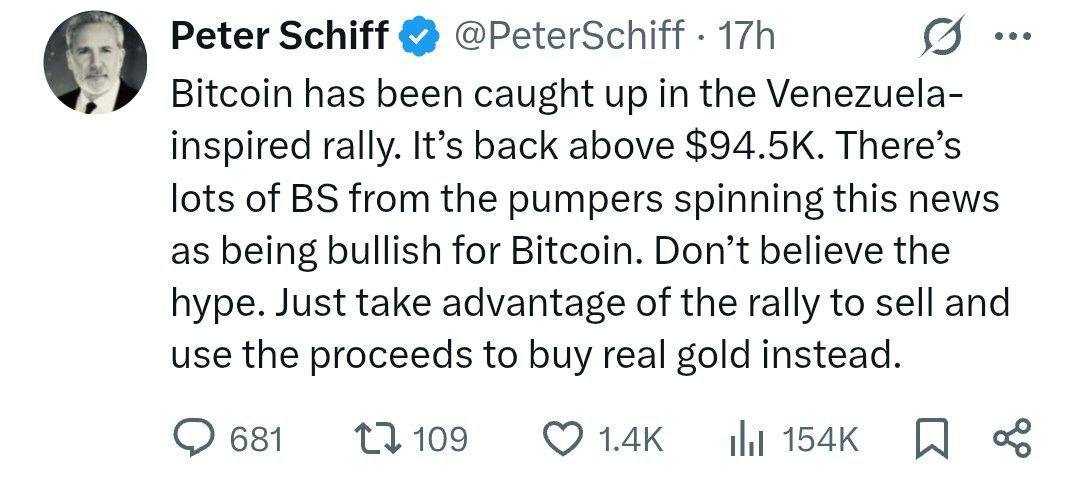This screenshot has height=481, width=1080.
Task: Click the 681 replies count
Action: (x=256, y=439)
